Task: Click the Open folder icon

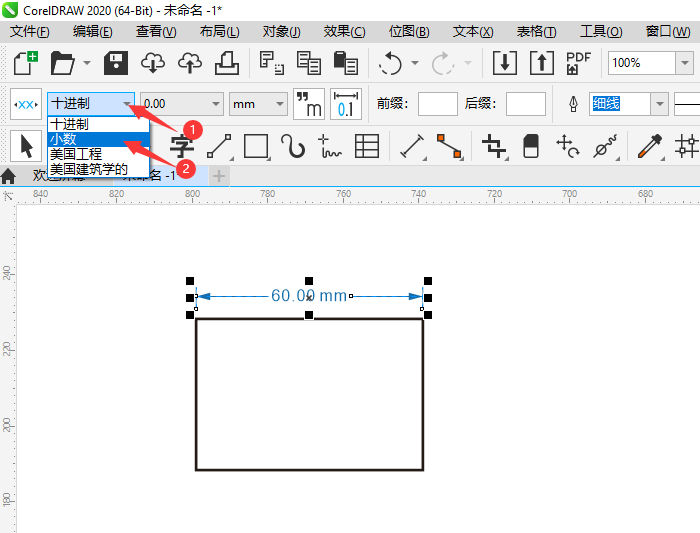Action: (62, 63)
